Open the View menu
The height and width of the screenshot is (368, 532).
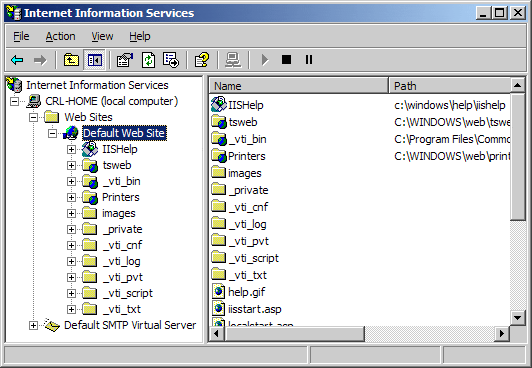(x=102, y=36)
